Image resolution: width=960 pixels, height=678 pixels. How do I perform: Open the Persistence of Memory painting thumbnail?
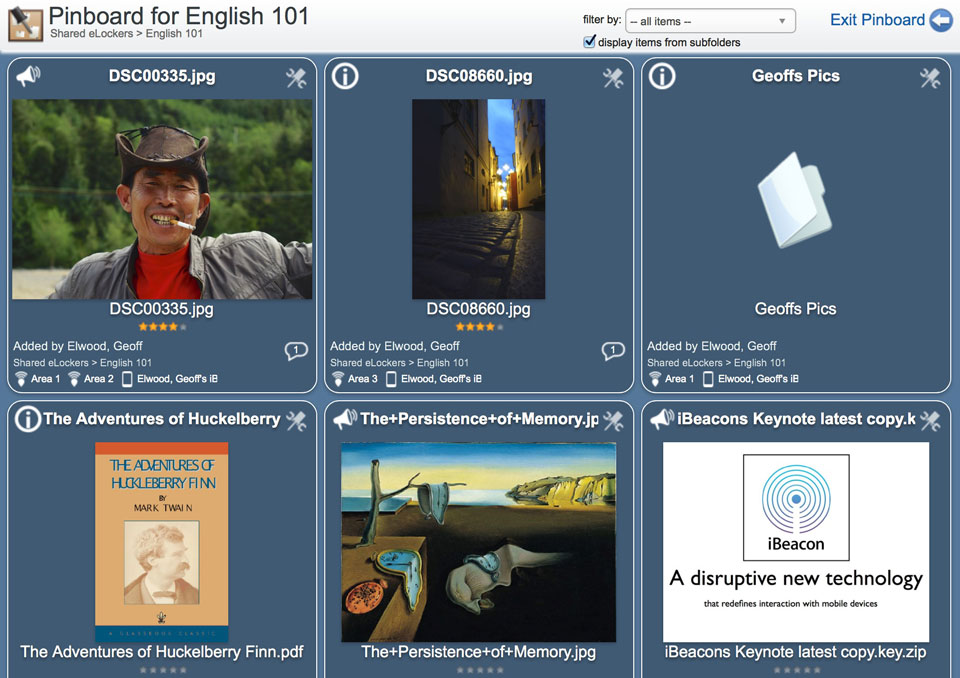click(x=479, y=542)
